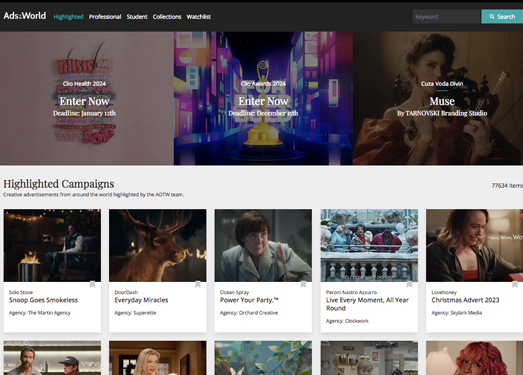Open the Peroni Nastro Azzurro thumbnail
This screenshot has height=375, width=523.
[369, 245]
